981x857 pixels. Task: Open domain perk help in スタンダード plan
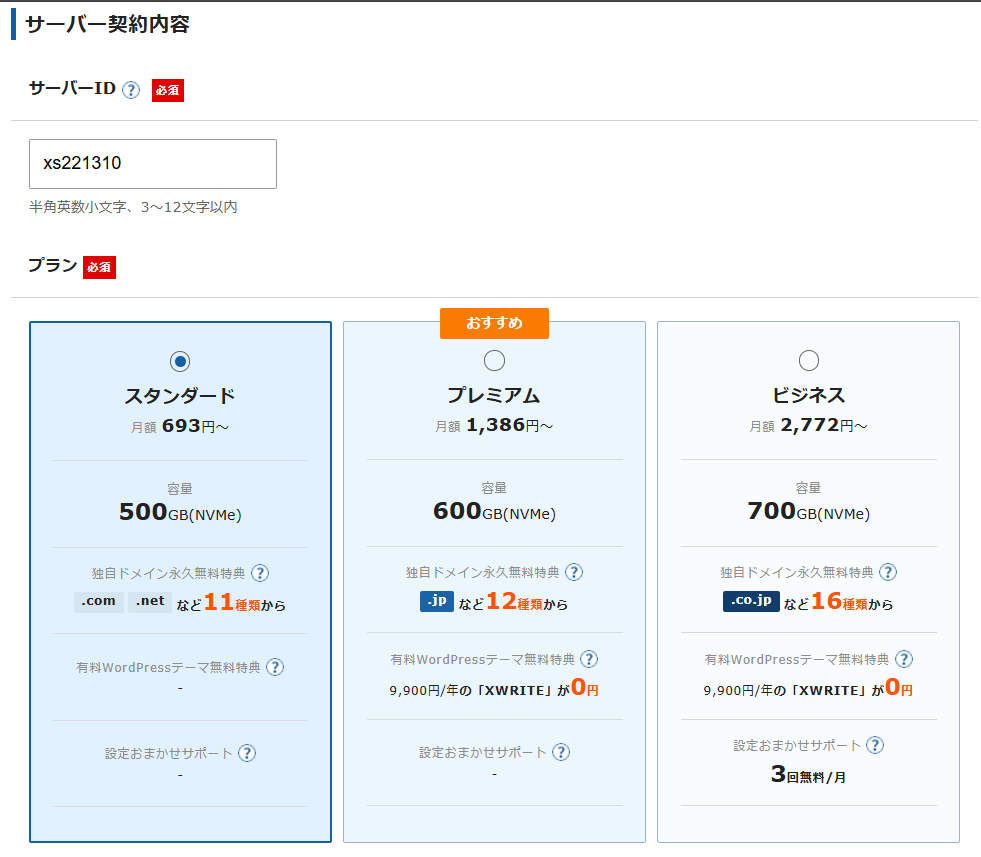260,573
